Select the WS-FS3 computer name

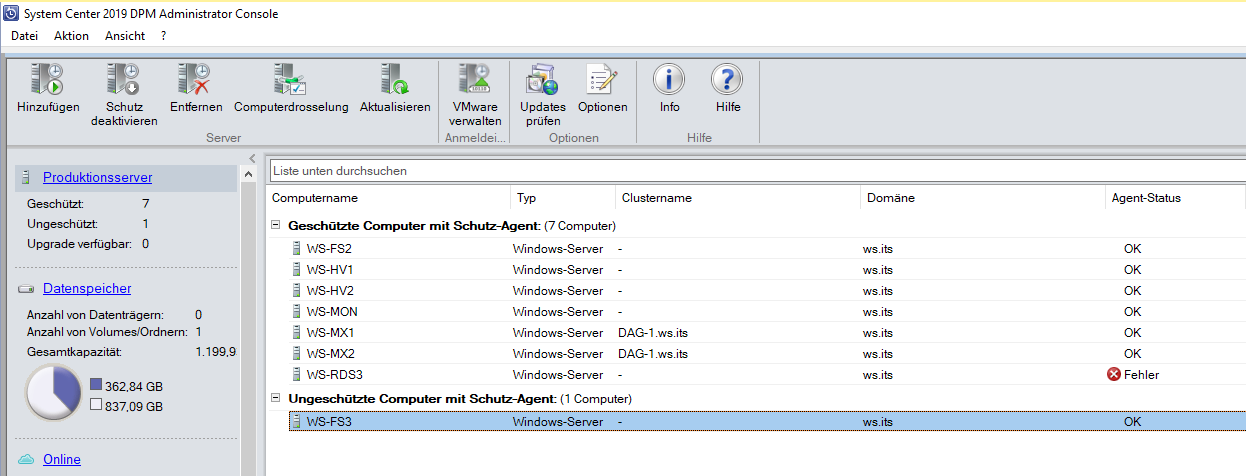click(329, 422)
